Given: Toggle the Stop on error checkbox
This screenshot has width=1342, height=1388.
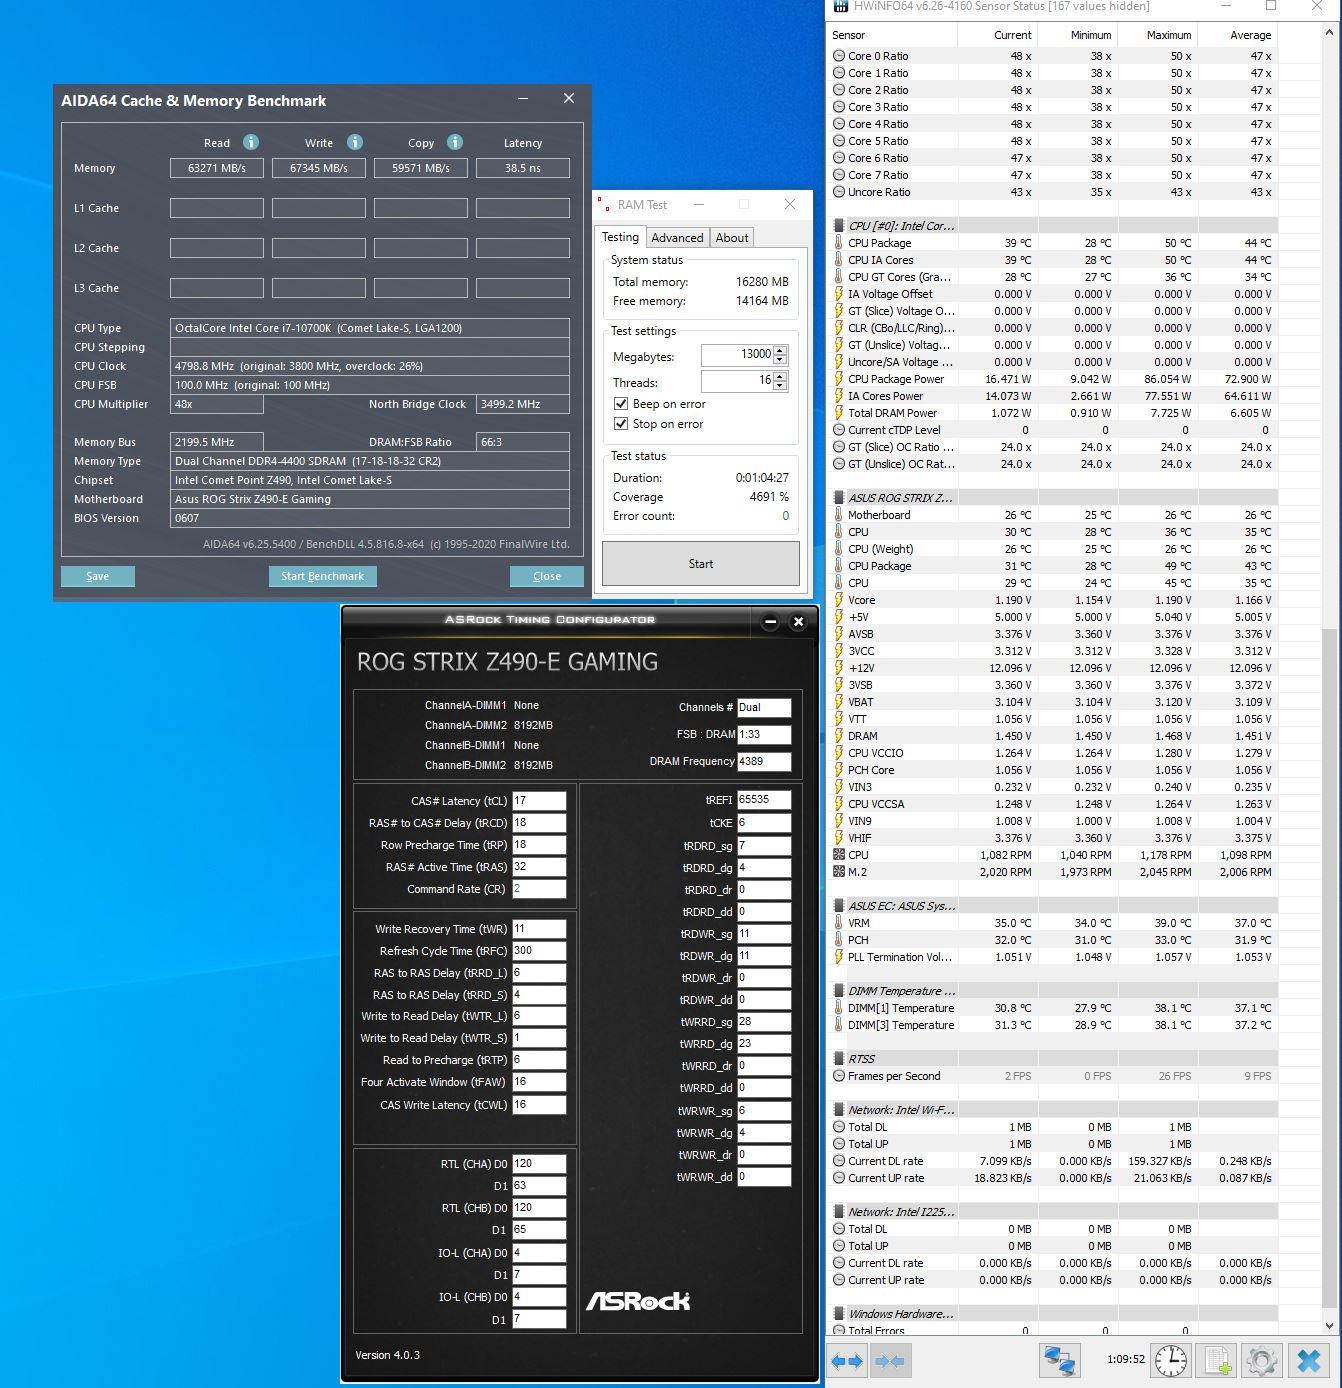Looking at the screenshot, I should click(620, 424).
